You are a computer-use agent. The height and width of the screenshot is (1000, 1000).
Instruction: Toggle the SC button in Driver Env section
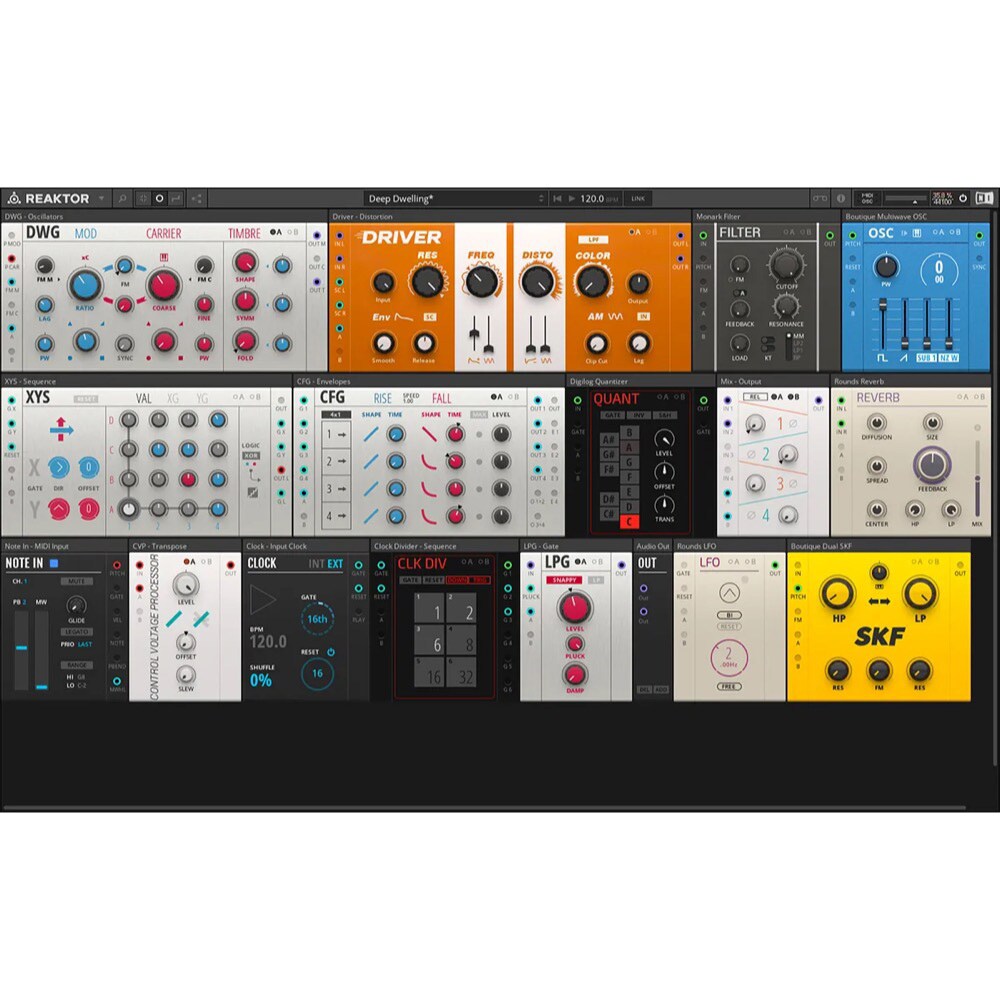coord(430,316)
